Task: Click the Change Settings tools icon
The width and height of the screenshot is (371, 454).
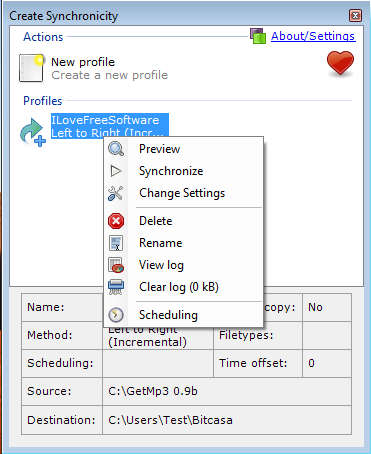Action: (x=116, y=193)
